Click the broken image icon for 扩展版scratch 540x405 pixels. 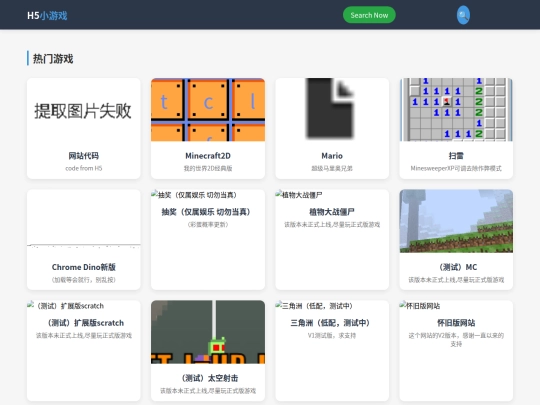click(30, 305)
